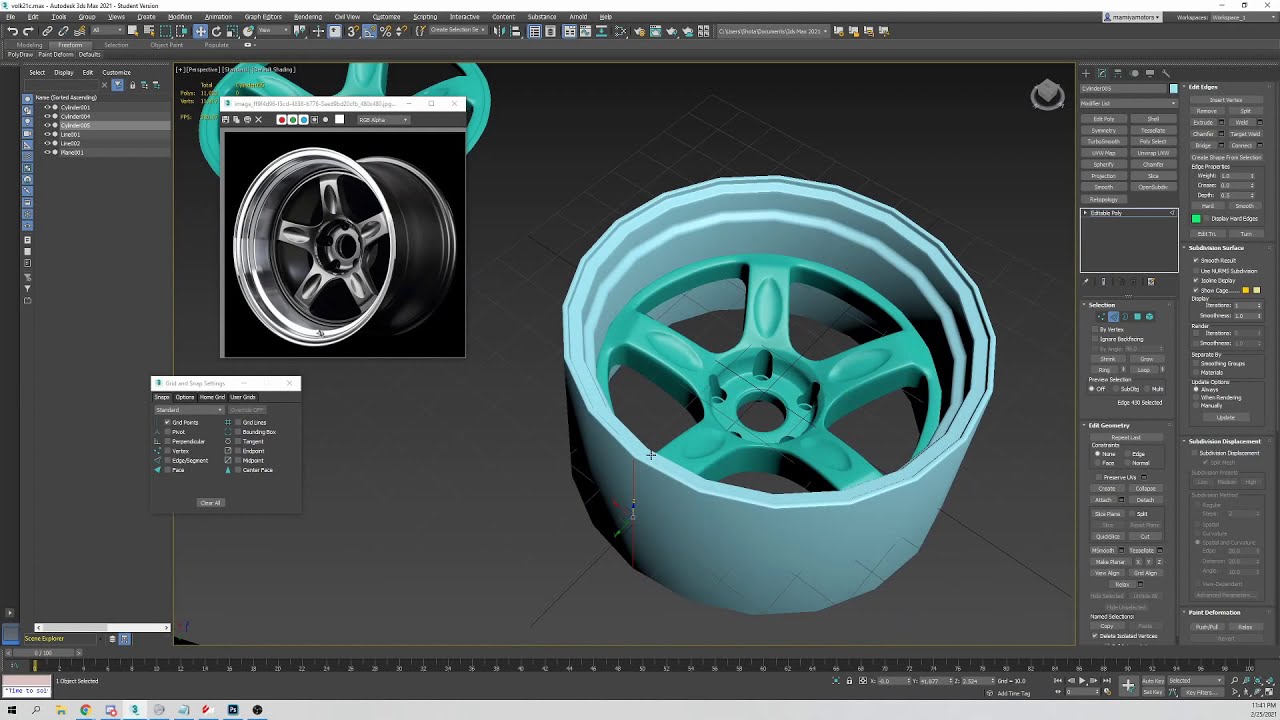The image size is (1280, 720).
Task: Click the Mirror tool icon
Action: [498, 31]
